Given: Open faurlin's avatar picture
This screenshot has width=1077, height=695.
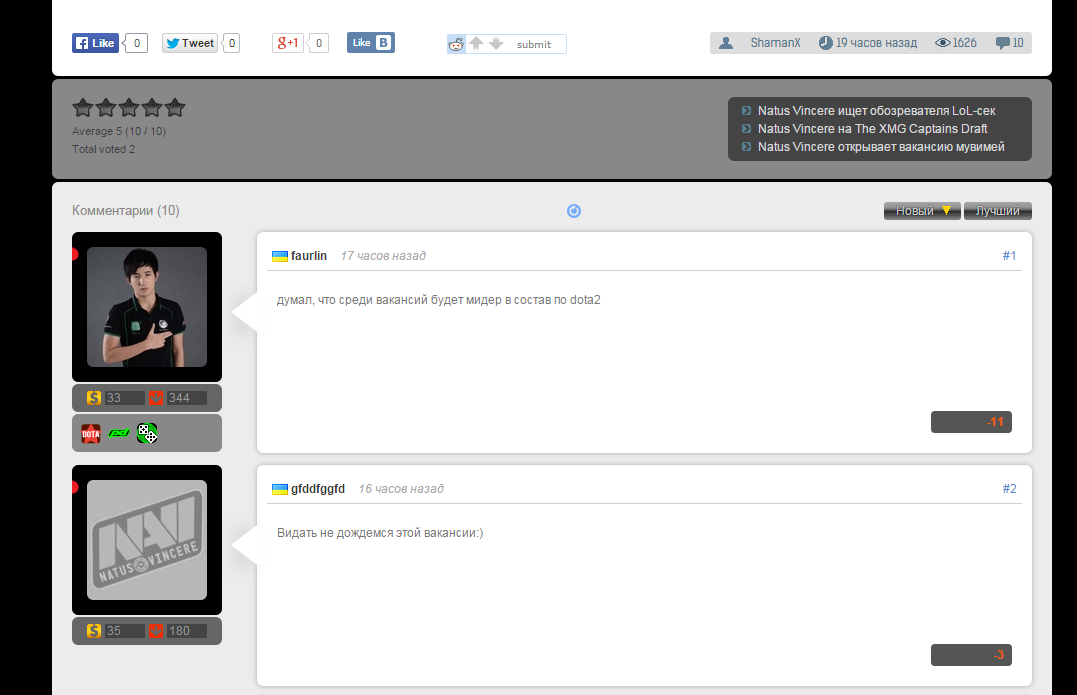Looking at the screenshot, I should pyautogui.click(x=147, y=307).
